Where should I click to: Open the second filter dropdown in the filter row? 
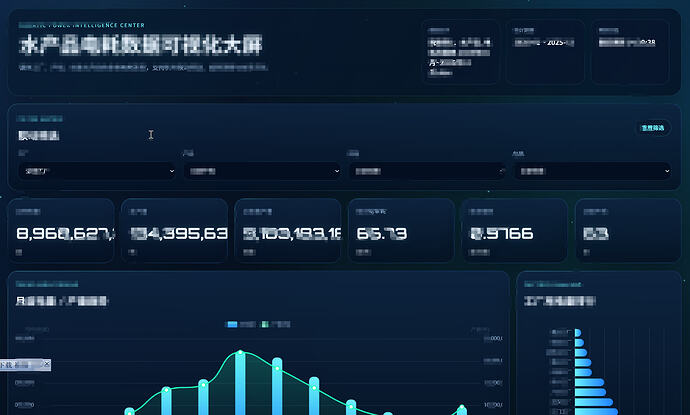pos(263,171)
